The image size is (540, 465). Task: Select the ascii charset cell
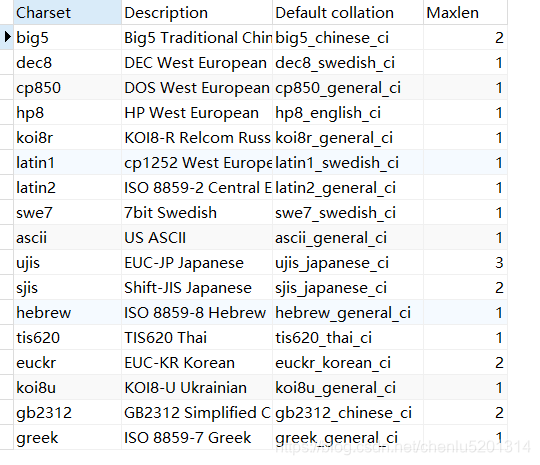pyautogui.click(x=68, y=237)
